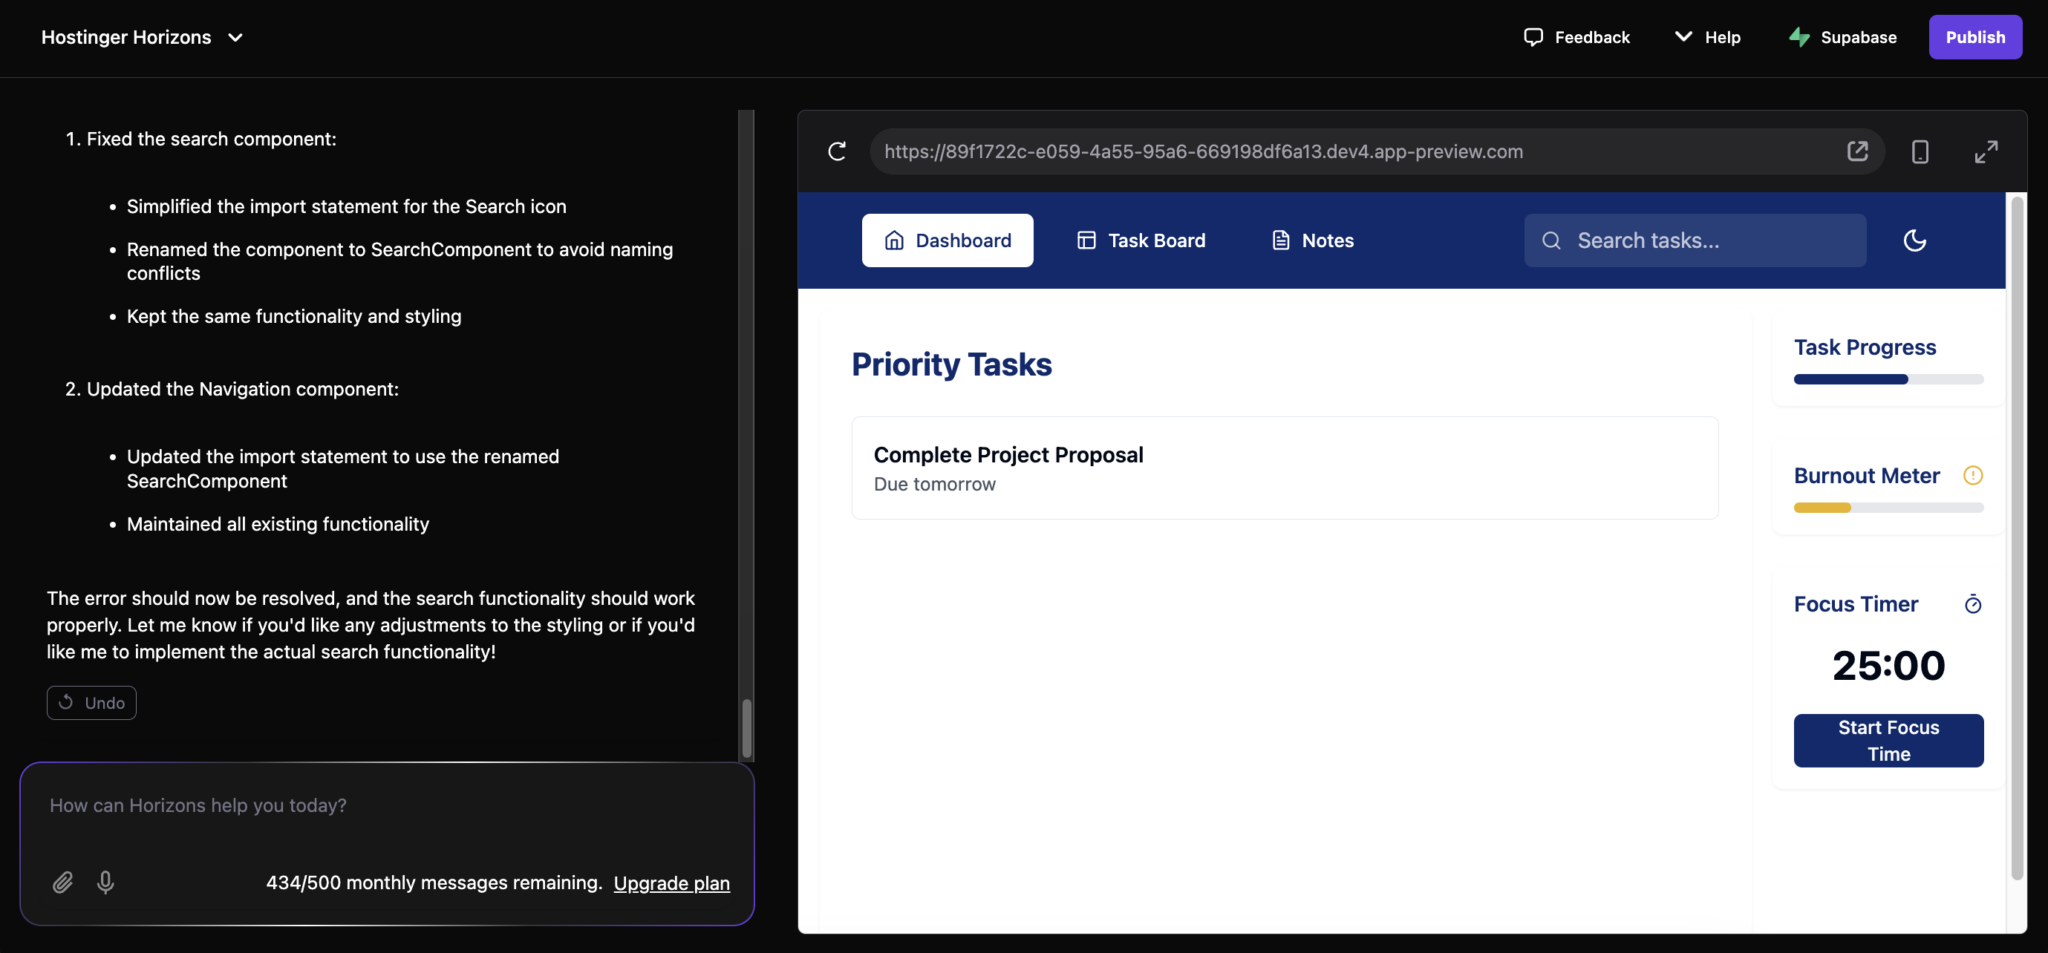Click inside the Search tasks field
The image size is (2048, 953).
1694,240
